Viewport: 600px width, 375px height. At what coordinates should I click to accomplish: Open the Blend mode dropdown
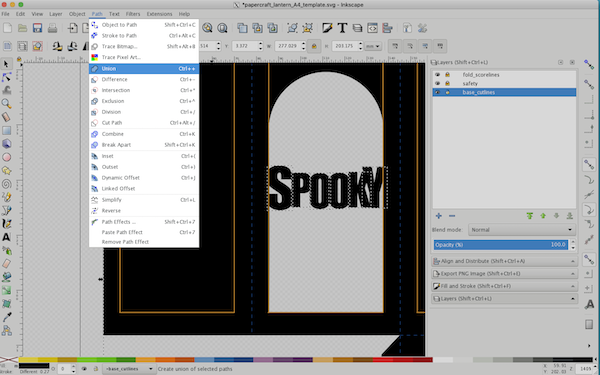[x=522, y=230]
